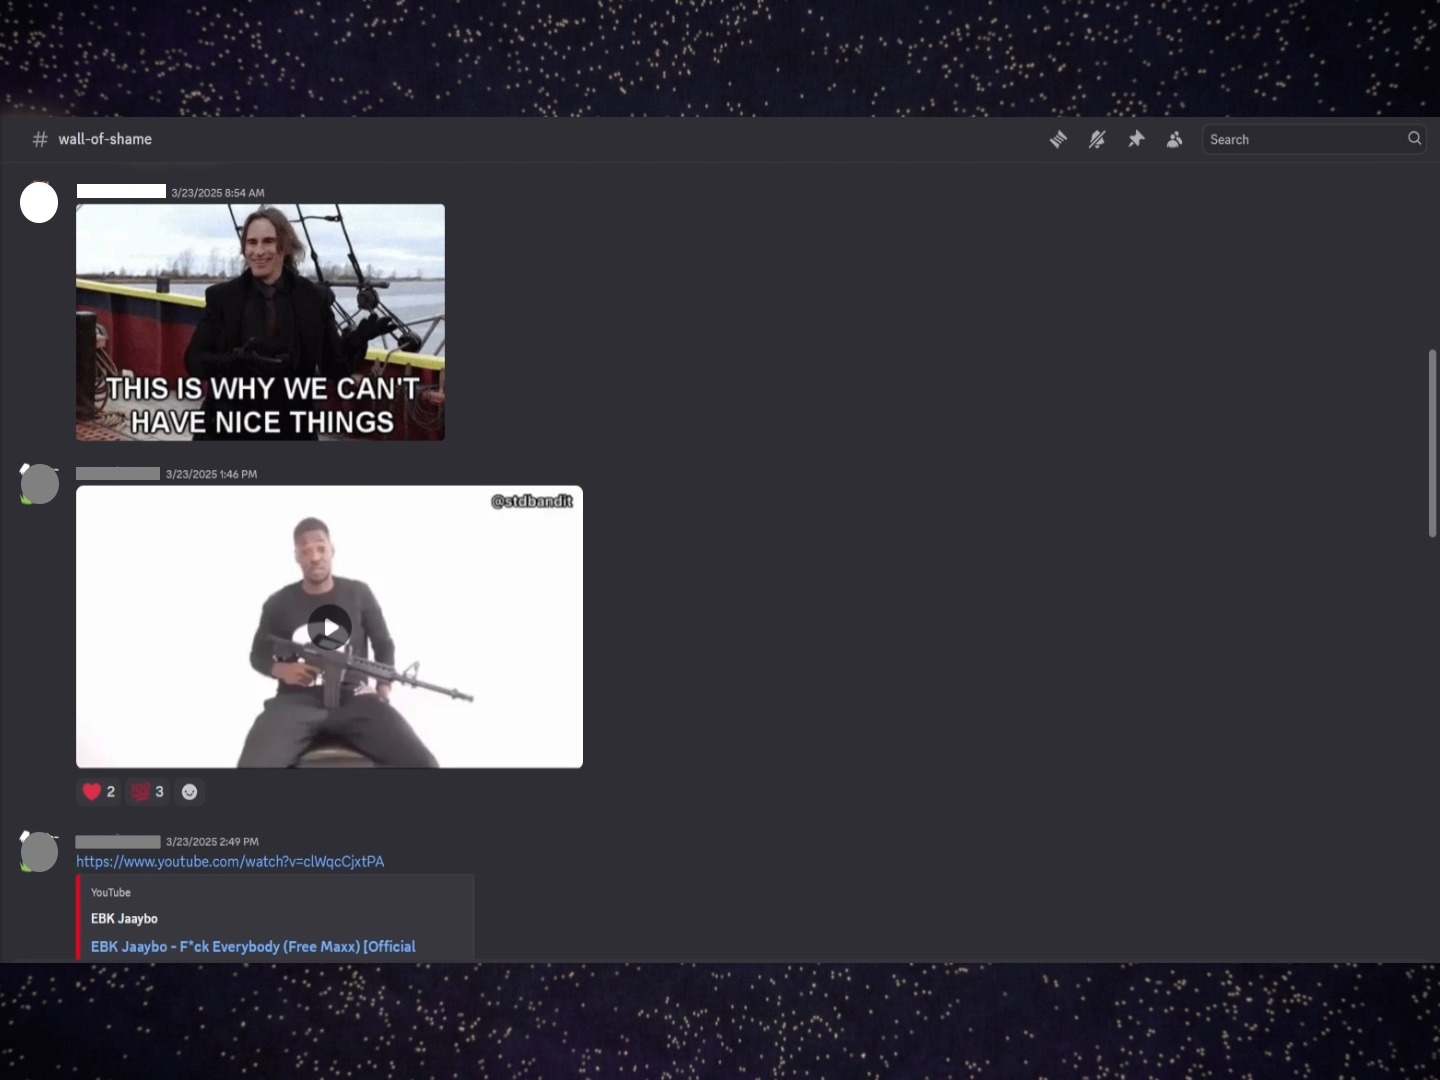The width and height of the screenshot is (1440, 1080).
Task: Toggle the red reaction with count 3
Action: [148, 792]
